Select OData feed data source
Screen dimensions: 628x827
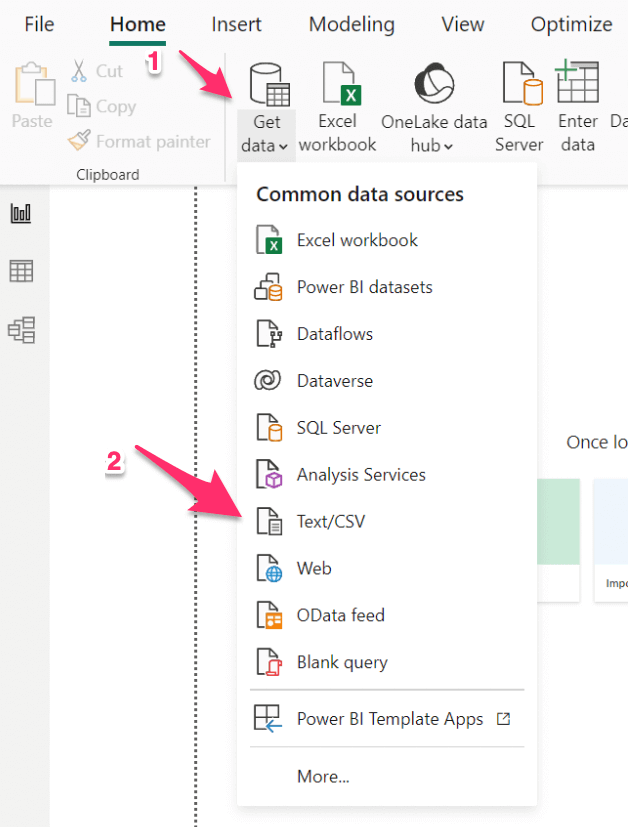pos(387,616)
